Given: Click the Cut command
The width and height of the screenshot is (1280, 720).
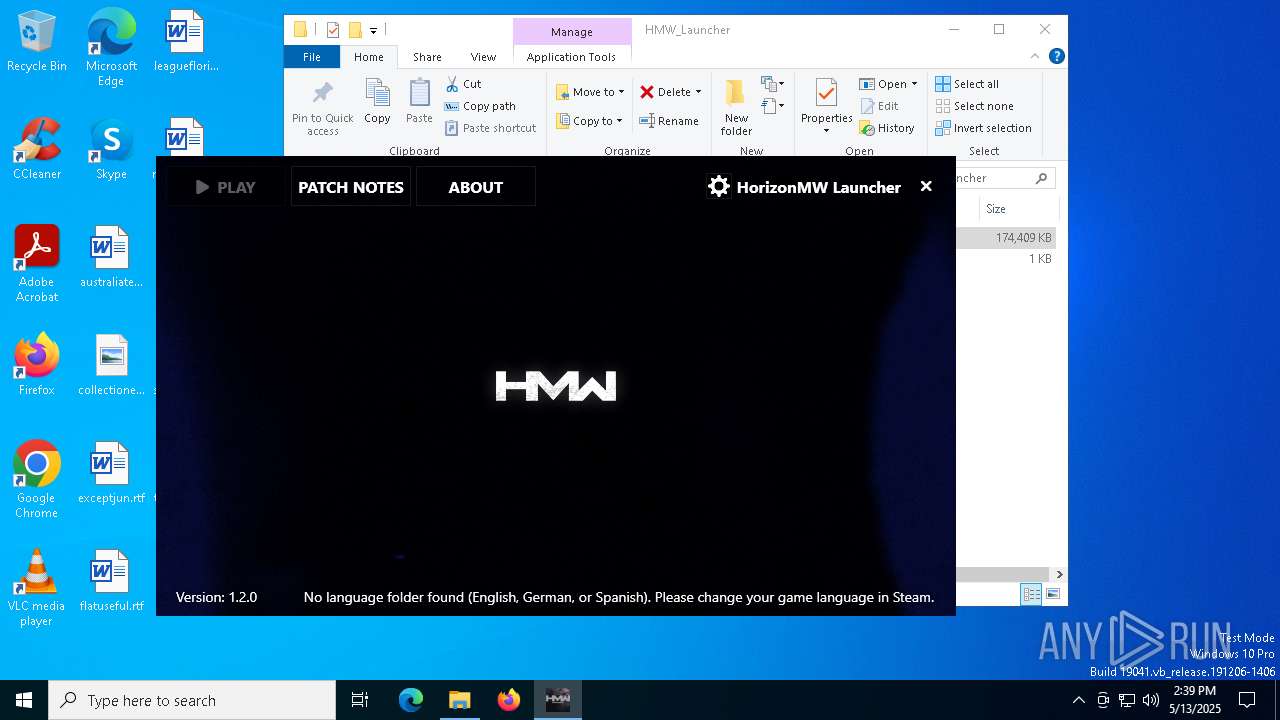Looking at the screenshot, I should click(463, 84).
